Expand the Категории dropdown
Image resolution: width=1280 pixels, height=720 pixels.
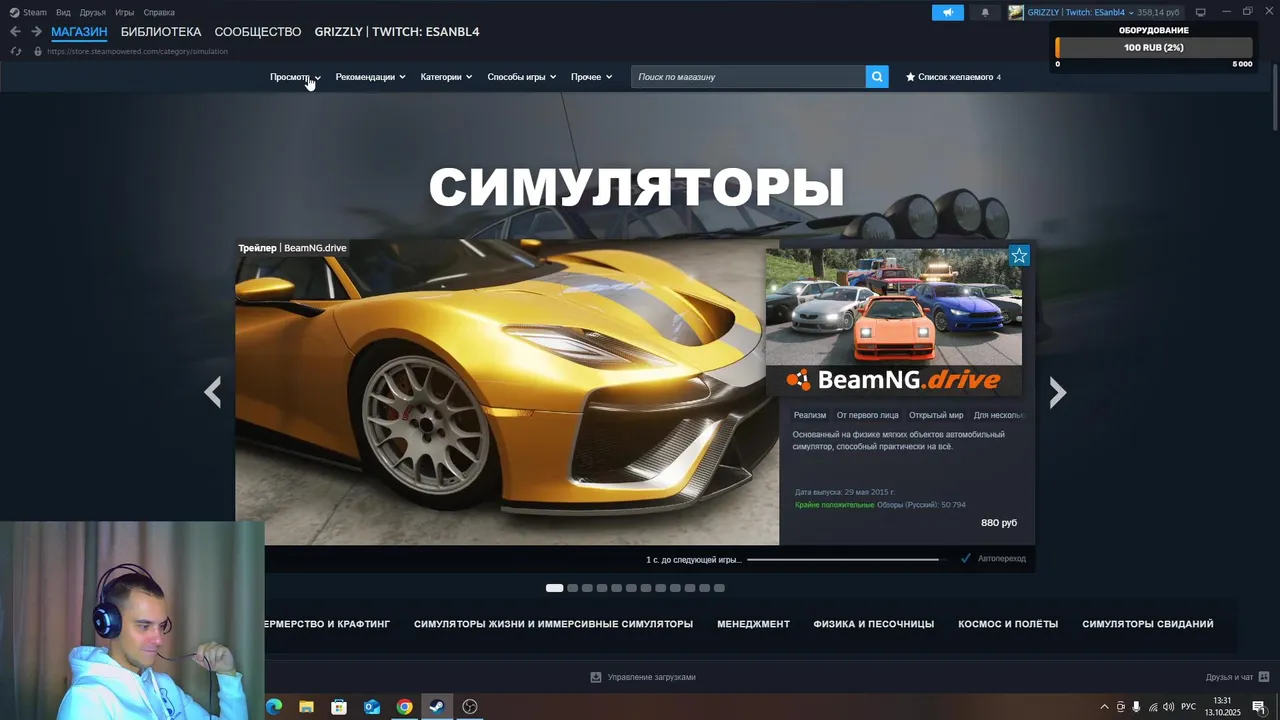tap(446, 77)
